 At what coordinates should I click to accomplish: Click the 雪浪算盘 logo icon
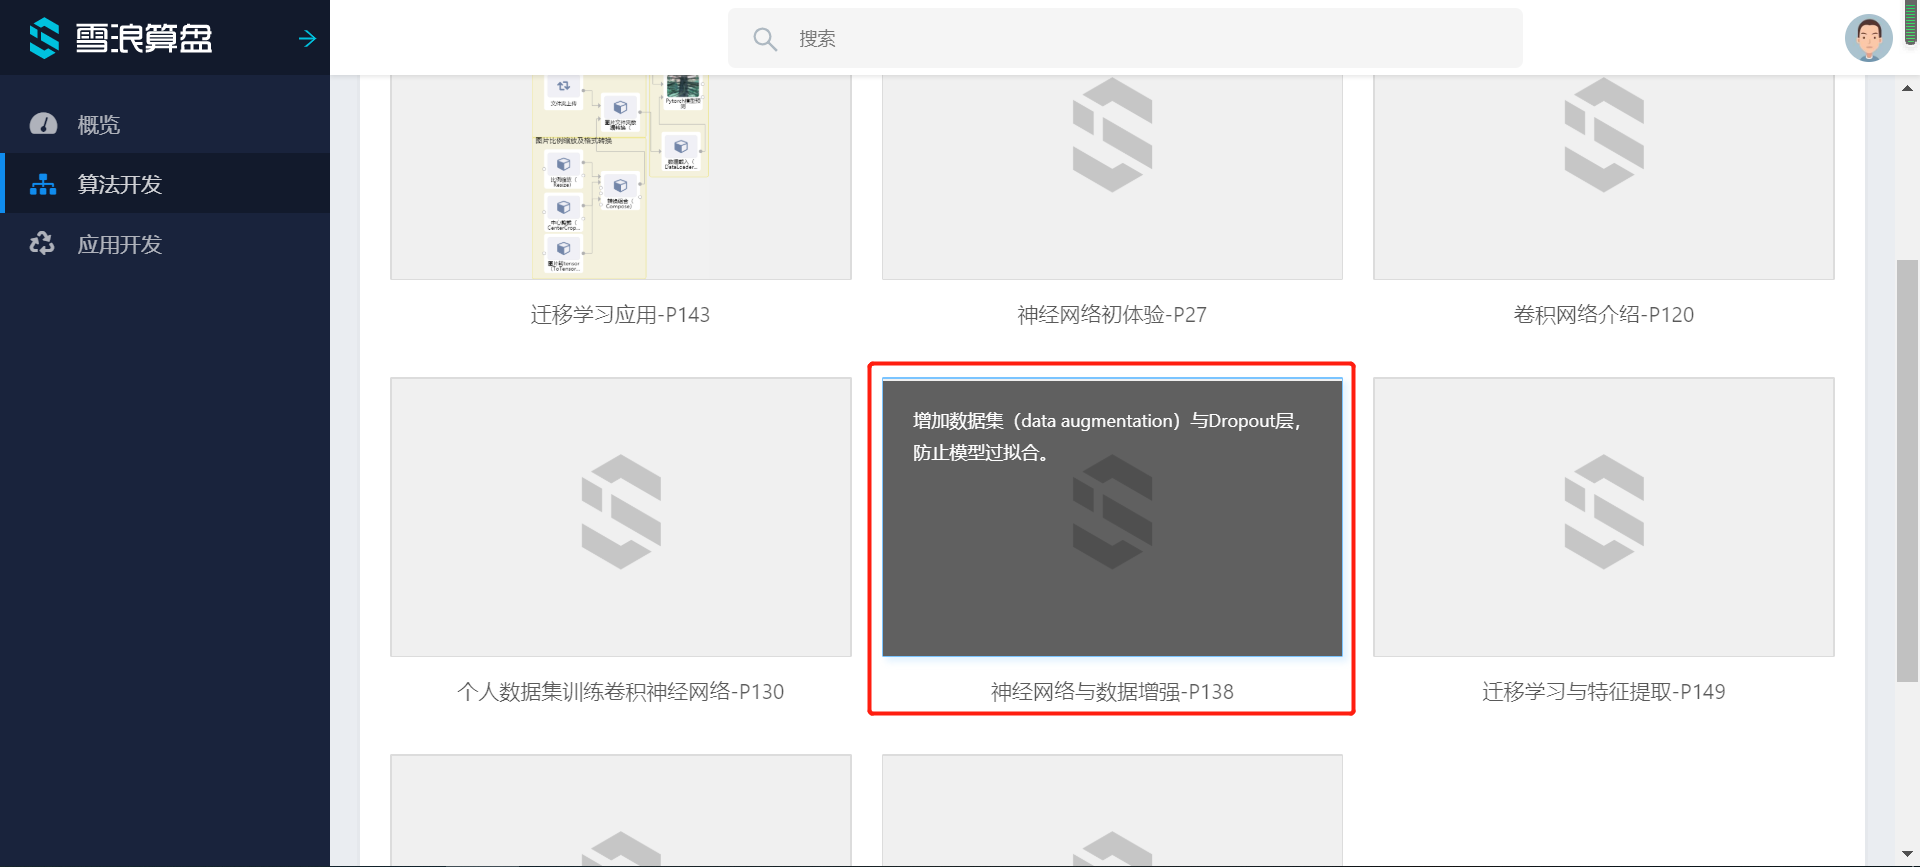pos(44,38)
